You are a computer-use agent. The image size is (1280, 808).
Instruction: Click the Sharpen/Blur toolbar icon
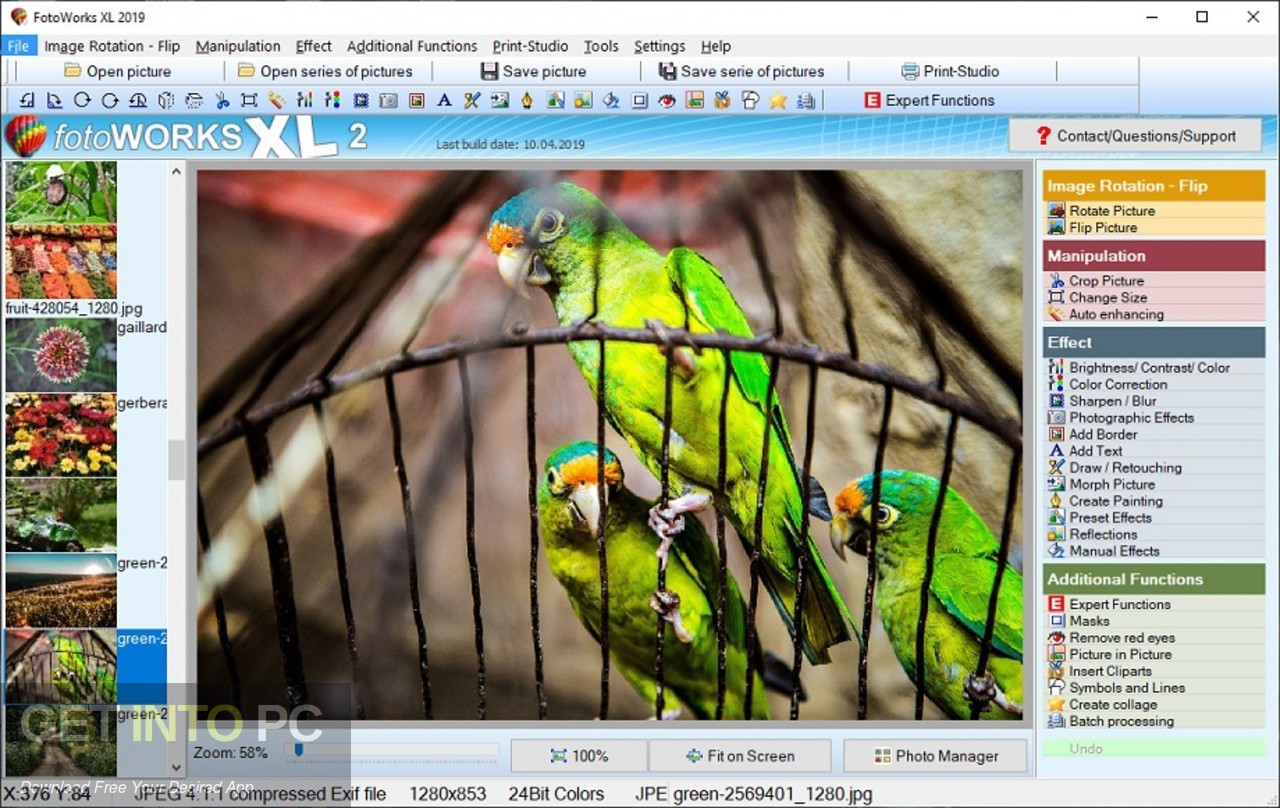361,100
